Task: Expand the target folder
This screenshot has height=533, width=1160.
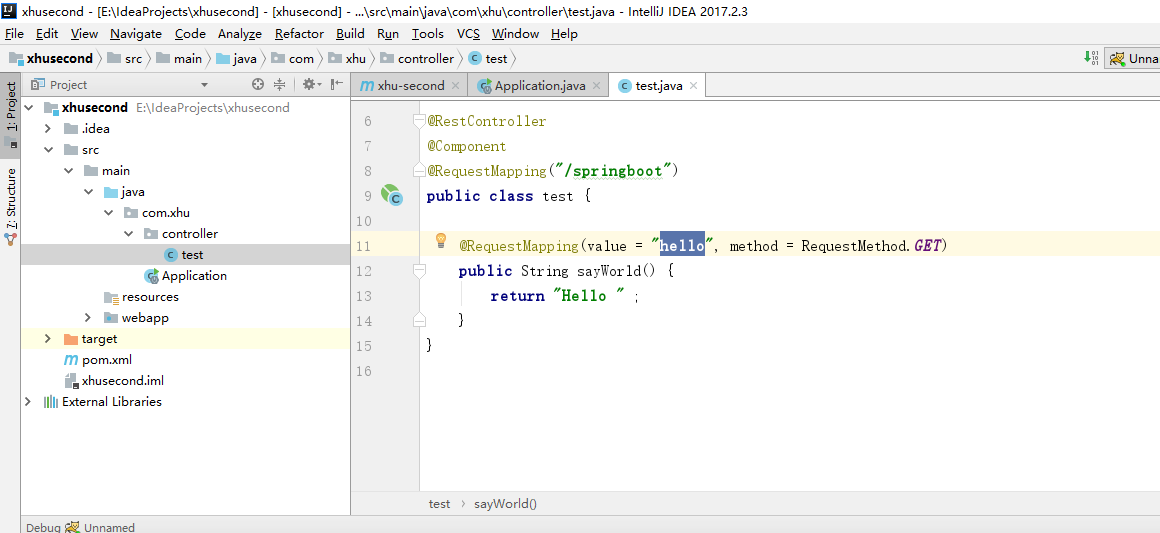Action: pyautogui.click(x=48, y=338)
